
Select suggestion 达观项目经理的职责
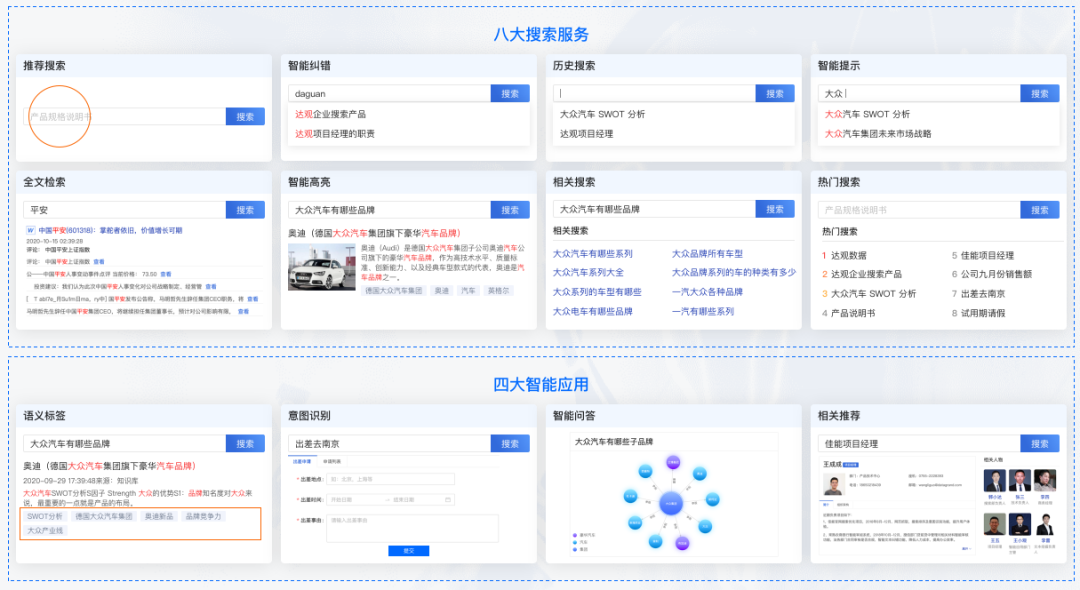pos(335,134)
